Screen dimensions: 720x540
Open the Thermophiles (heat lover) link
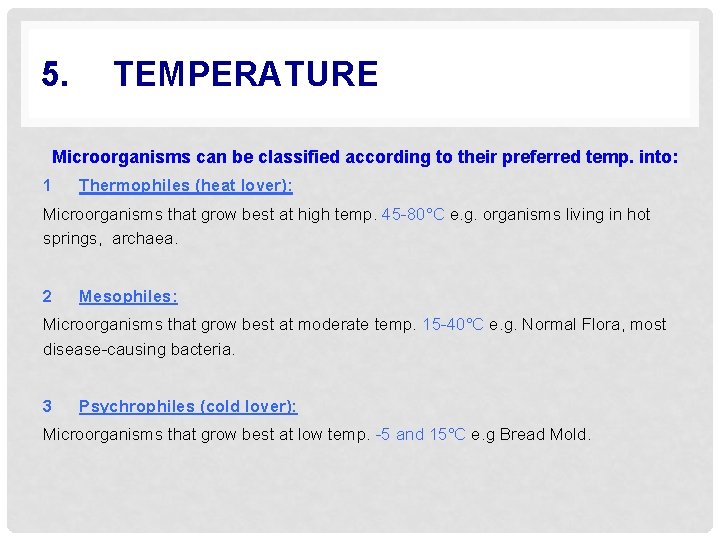(x=186, y=186)
